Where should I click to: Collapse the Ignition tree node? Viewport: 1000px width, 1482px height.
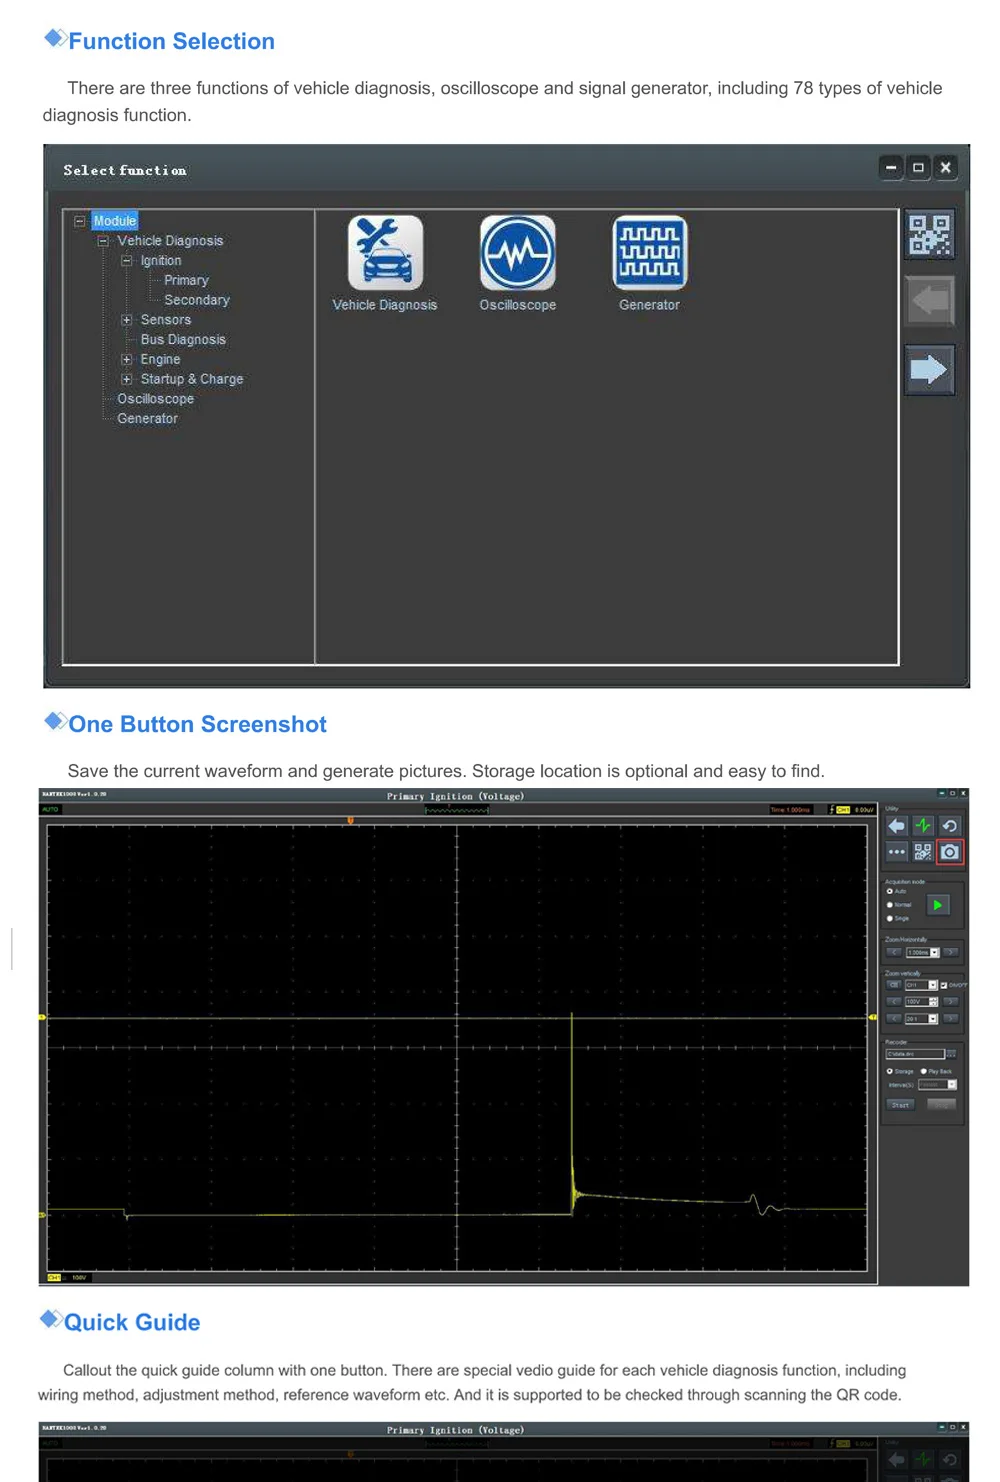pyautogui.click(x=127, y=261)
